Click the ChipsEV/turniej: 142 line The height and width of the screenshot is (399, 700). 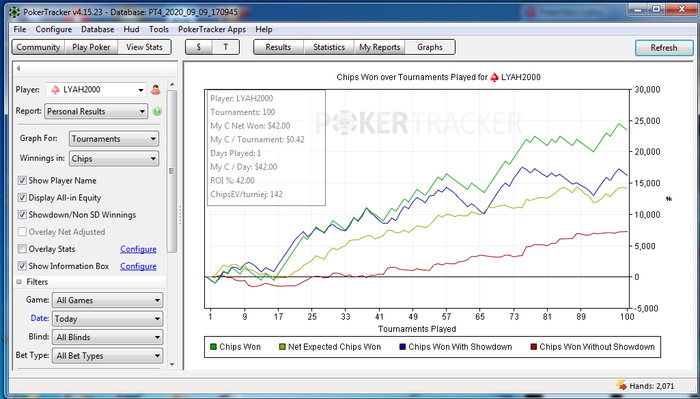(x=246, y=194)
